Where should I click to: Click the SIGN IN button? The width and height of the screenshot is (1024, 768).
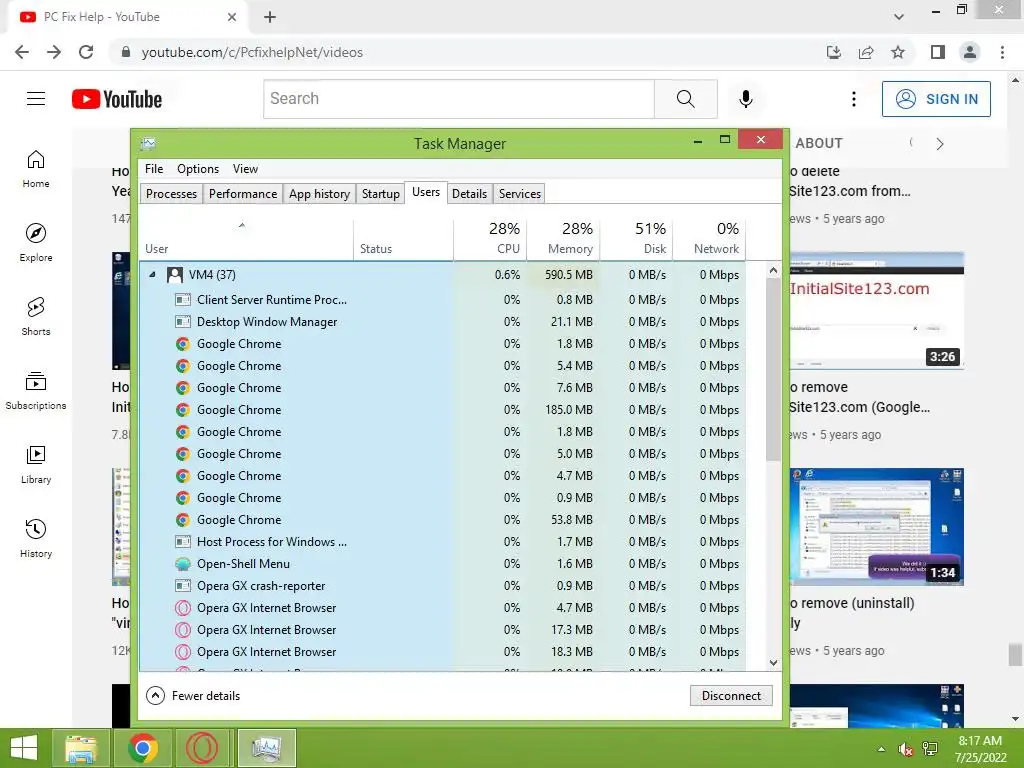tap(936, 99)
